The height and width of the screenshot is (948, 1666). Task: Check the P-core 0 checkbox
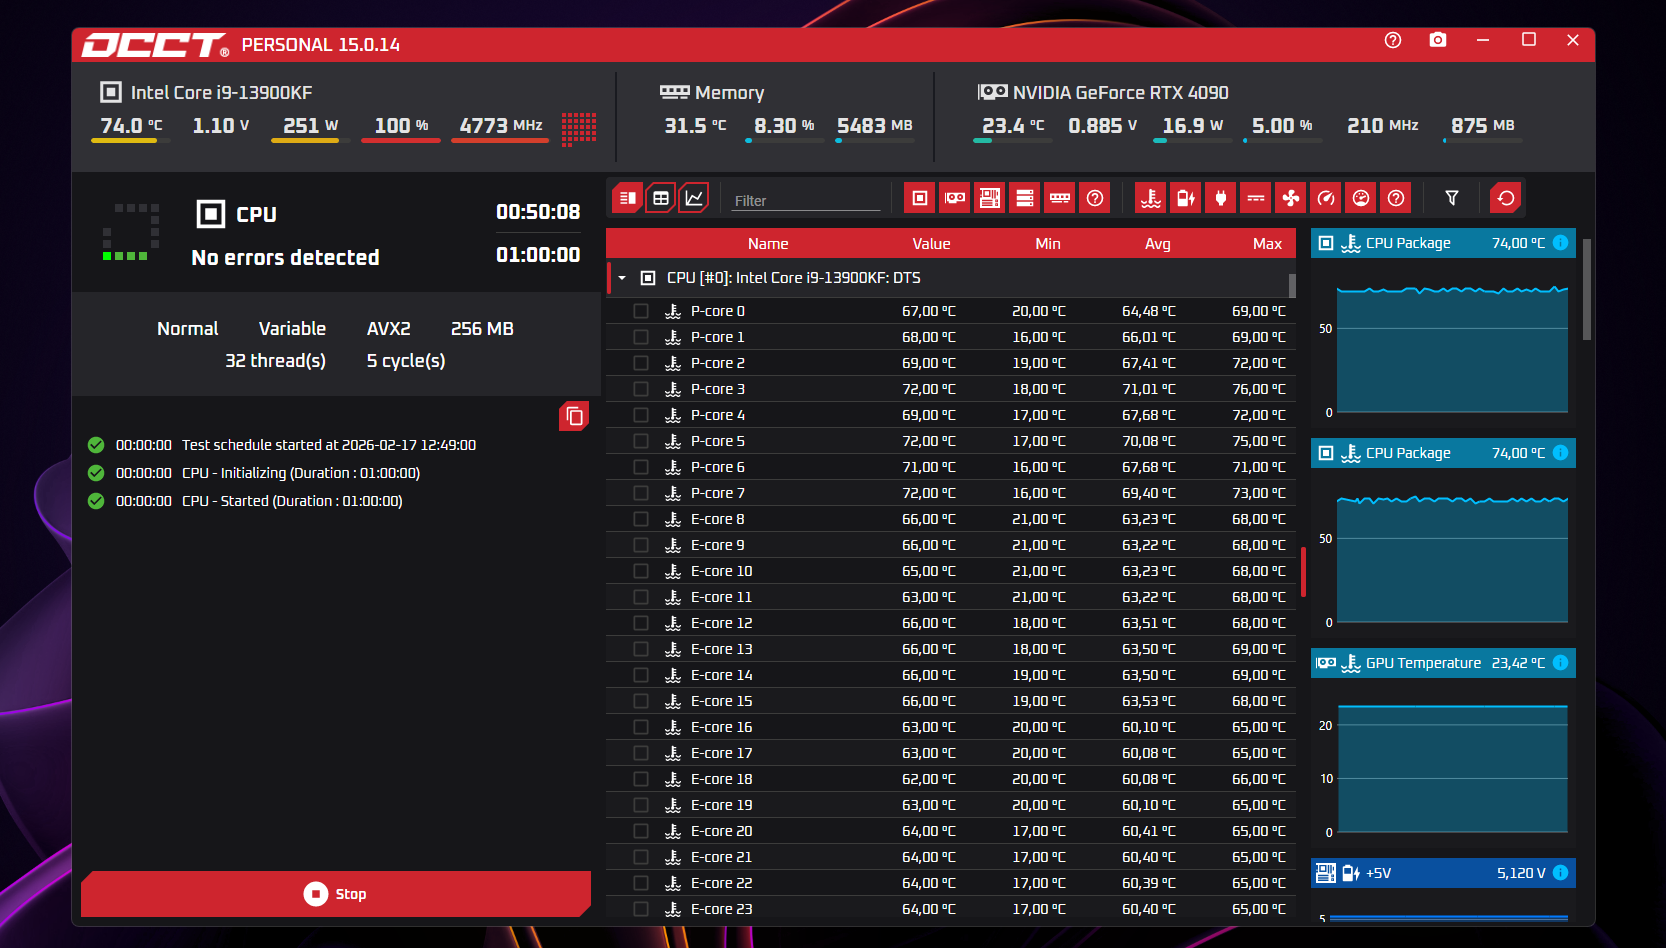pyautogui.click(x=641, y=311)
